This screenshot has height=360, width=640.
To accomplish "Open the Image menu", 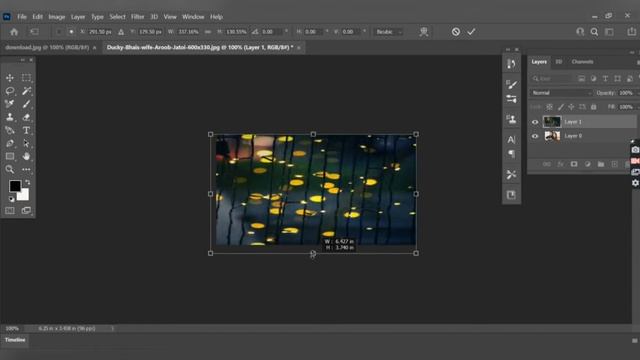I will pyautogui.click(x=57, y=17).
